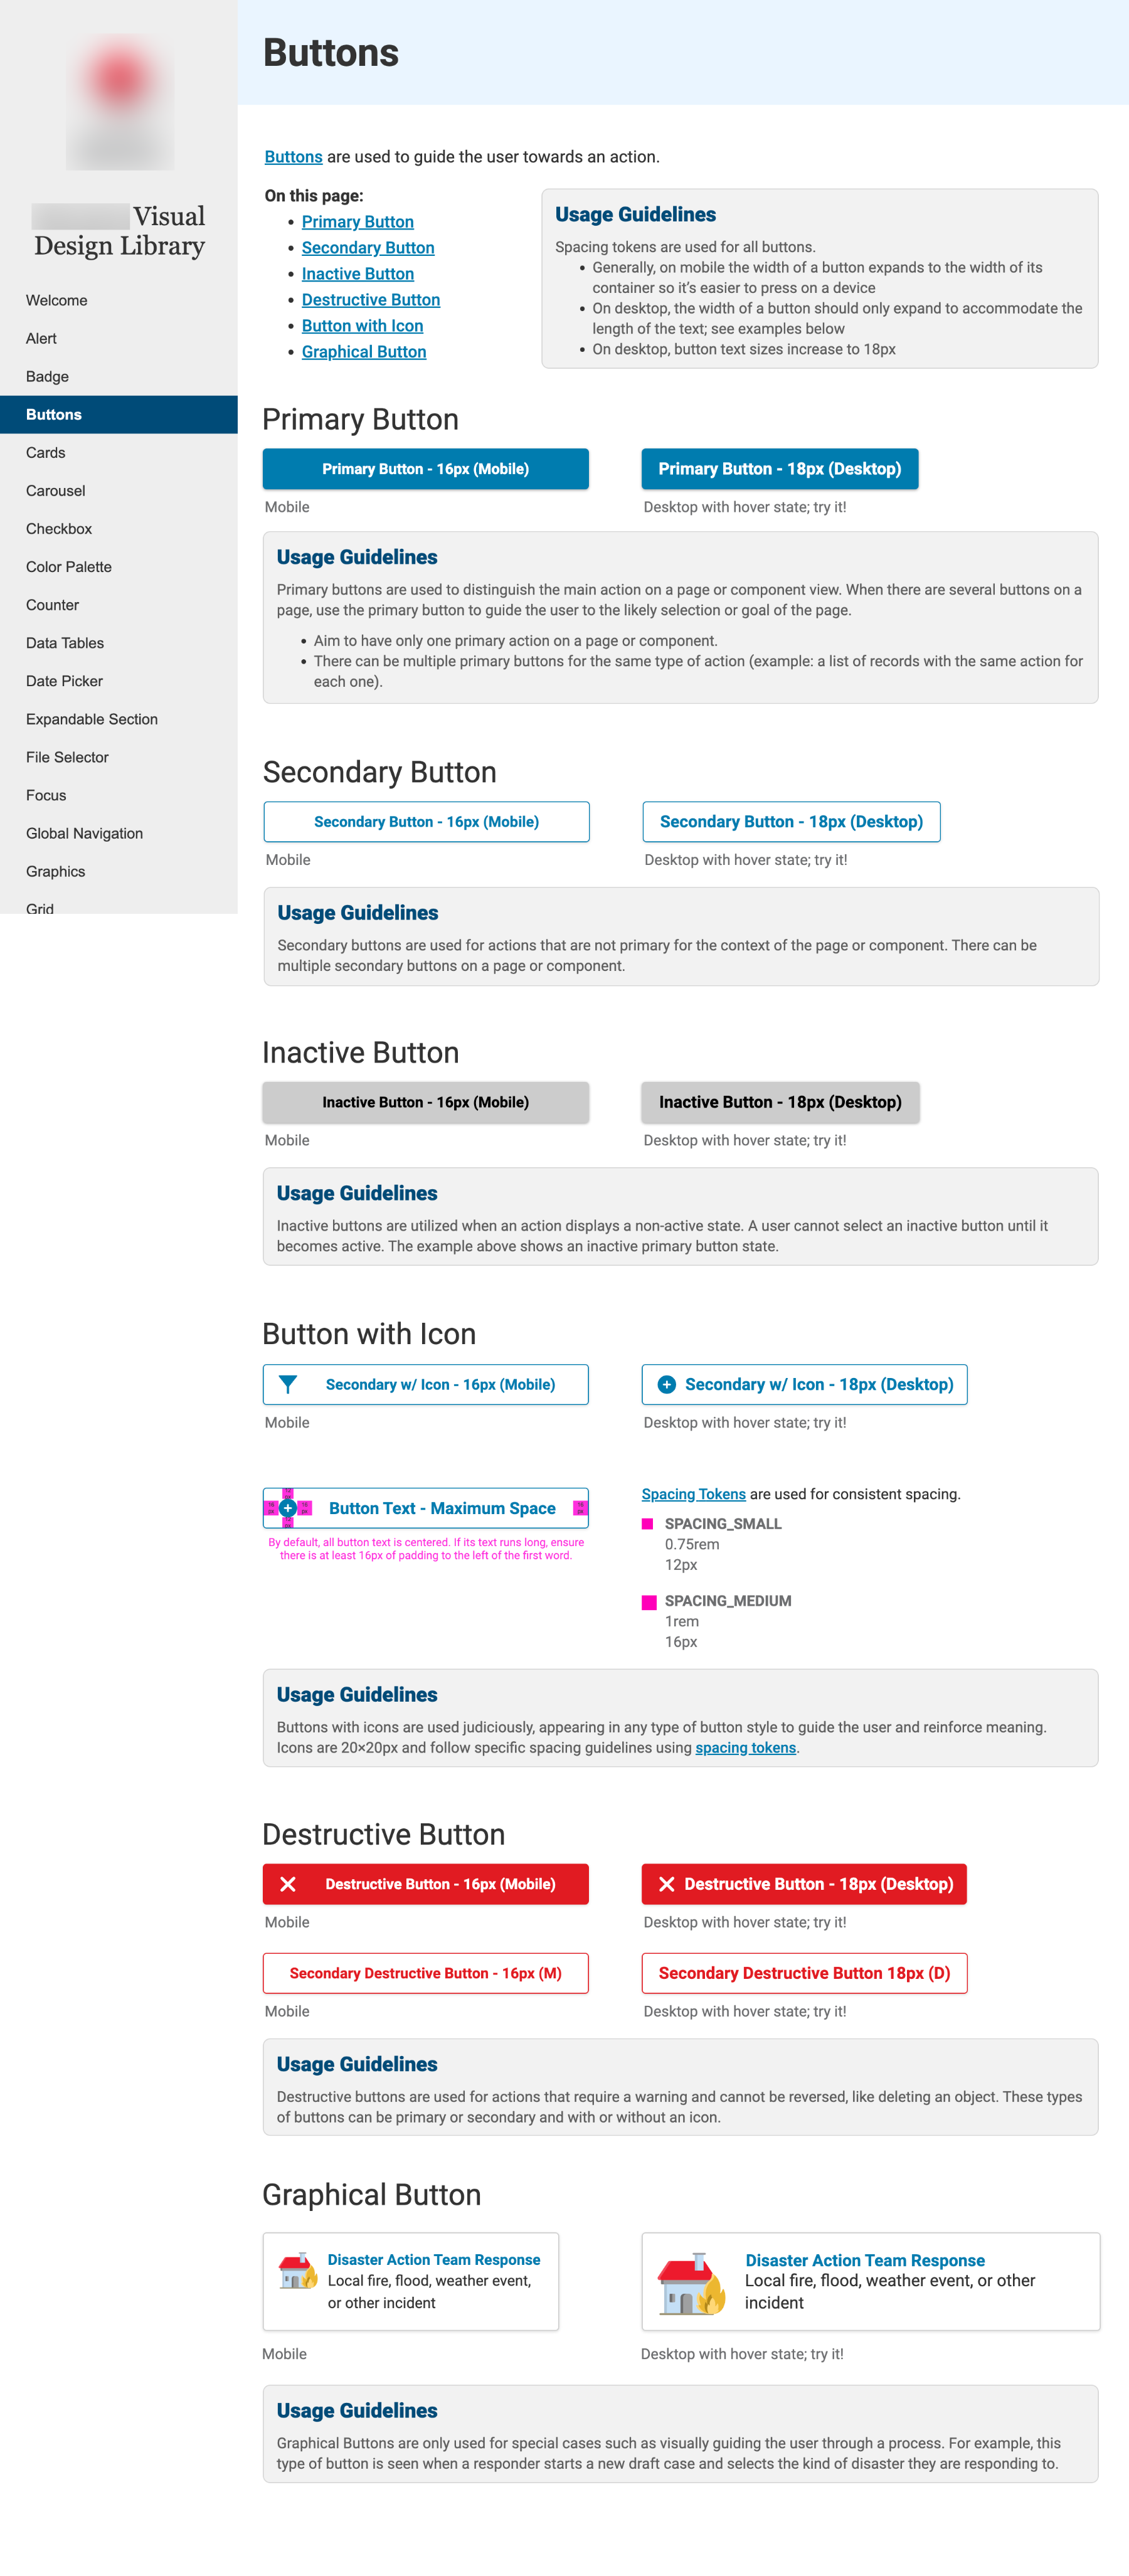Image resolution: width=1129 pixels, height=2576 pixels.
Task: Select the filter icon on the mobile secondary button
Action: pos(289,1384)
